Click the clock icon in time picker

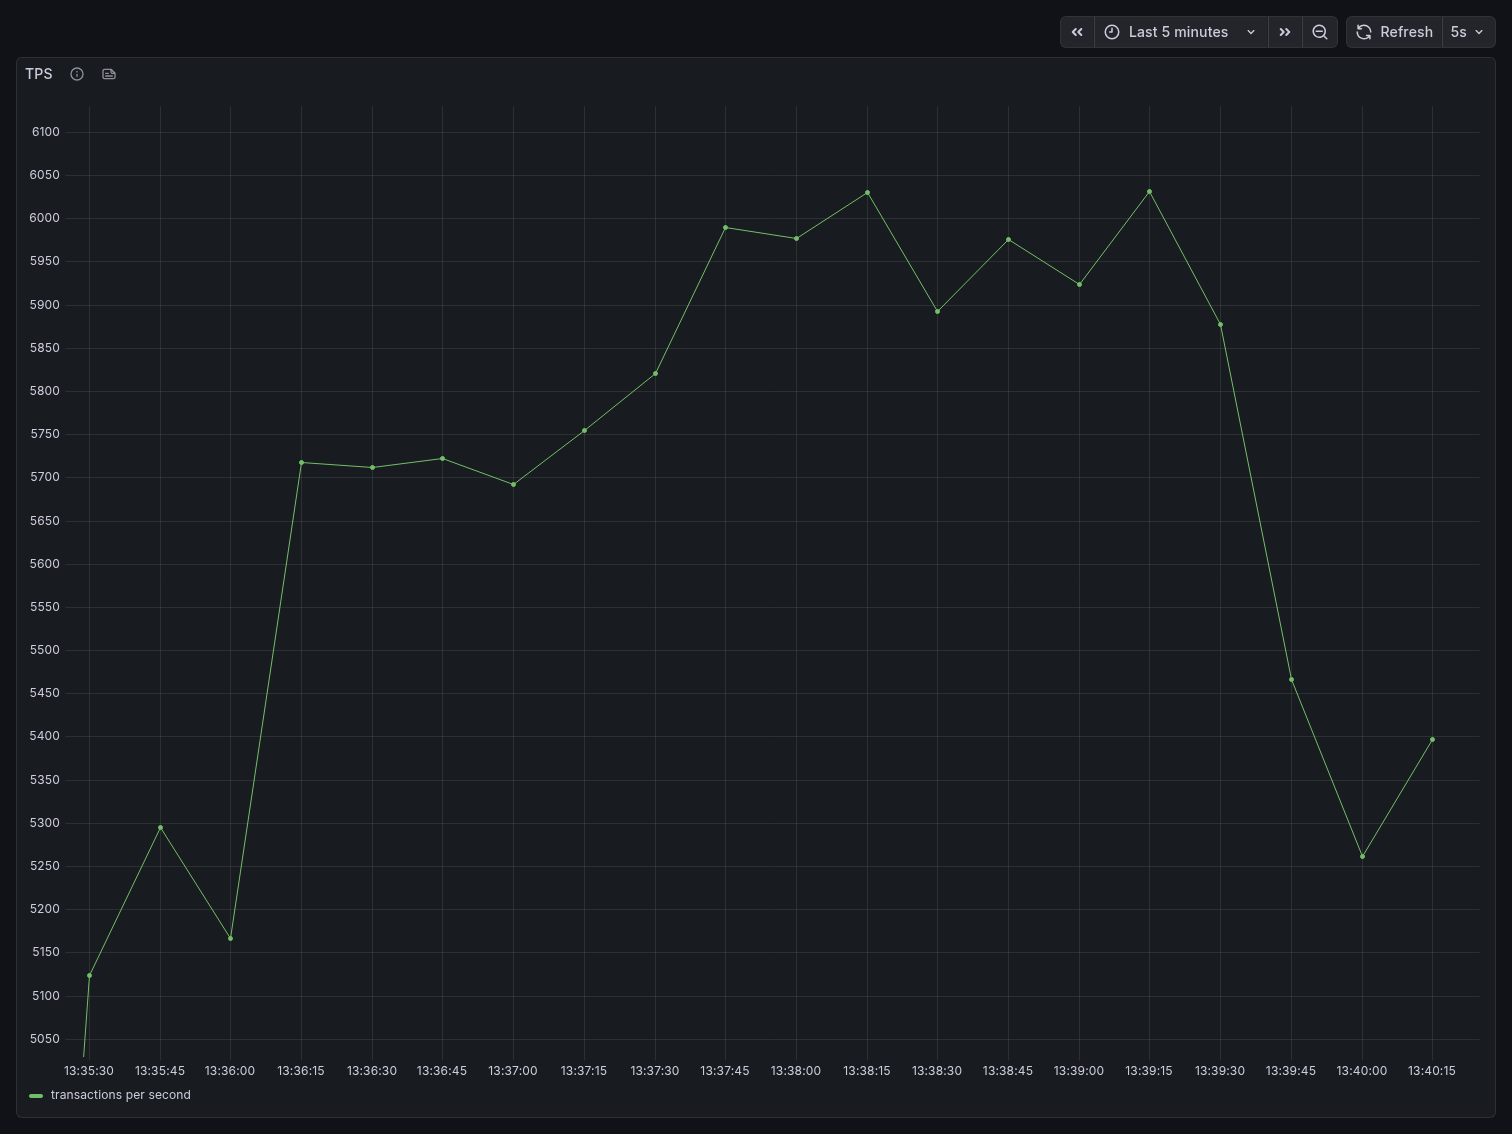point(1112,32)
